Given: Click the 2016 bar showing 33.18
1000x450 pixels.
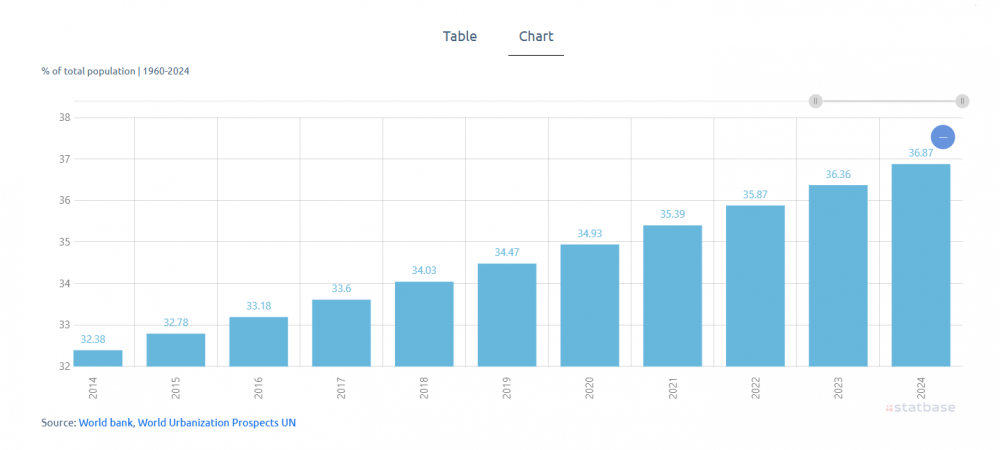Looking at the screenshot, I should tap(258, 341).
